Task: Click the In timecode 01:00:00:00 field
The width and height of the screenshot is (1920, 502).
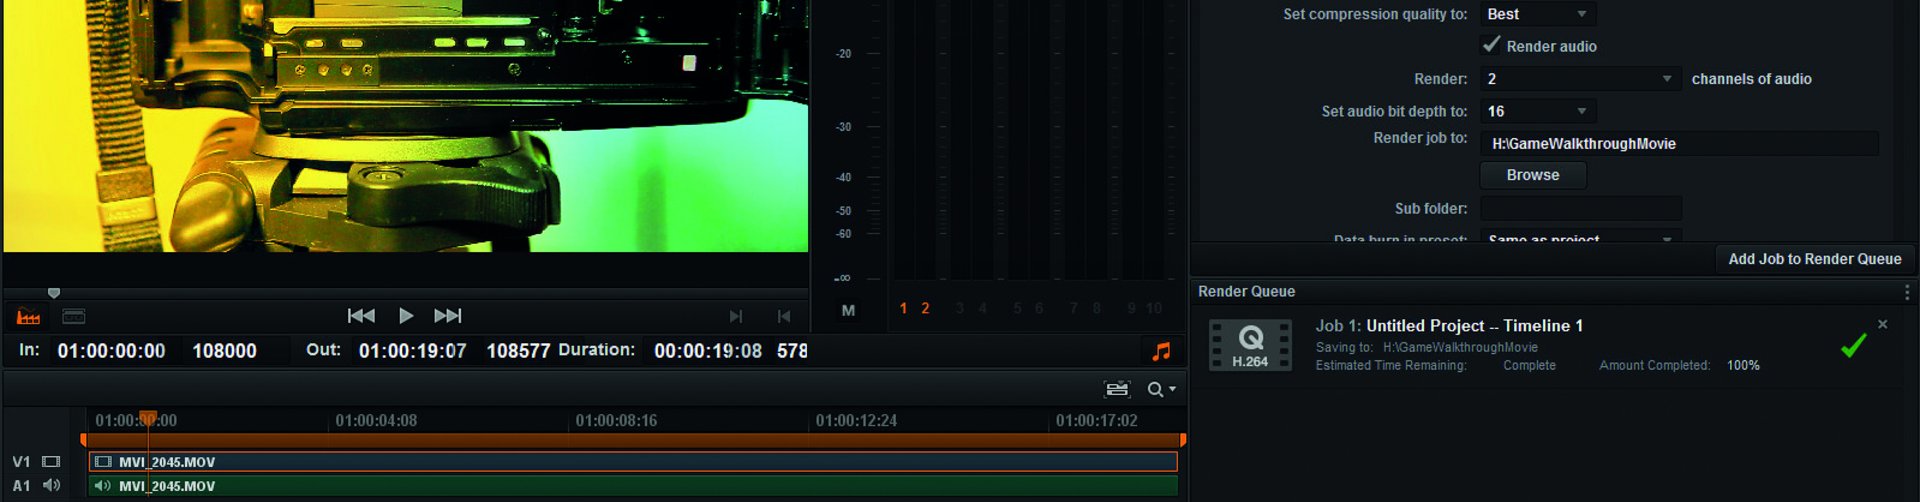Action: [111, 351]
